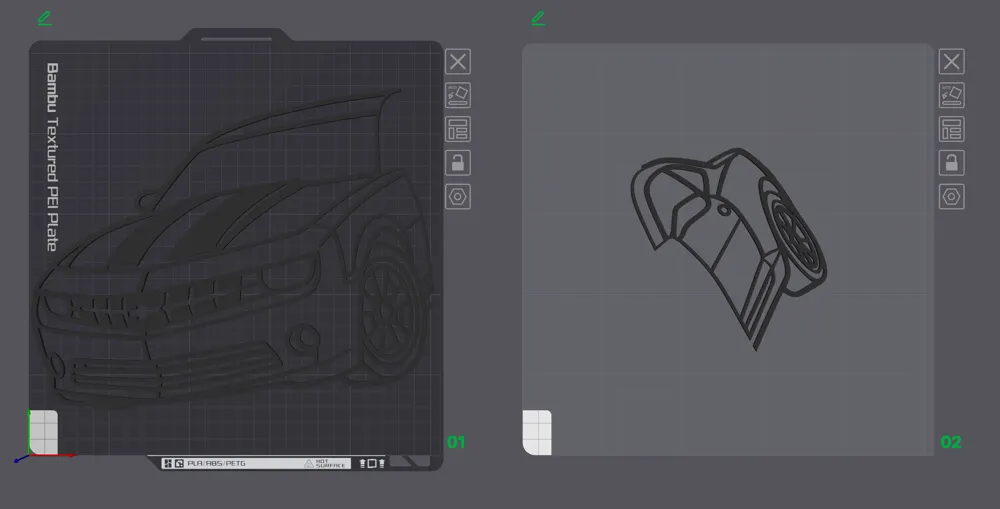This screenshot has height=509, width=1000.
Task: Open plate 02 settings hexagon icon
Action: (952, 196)
